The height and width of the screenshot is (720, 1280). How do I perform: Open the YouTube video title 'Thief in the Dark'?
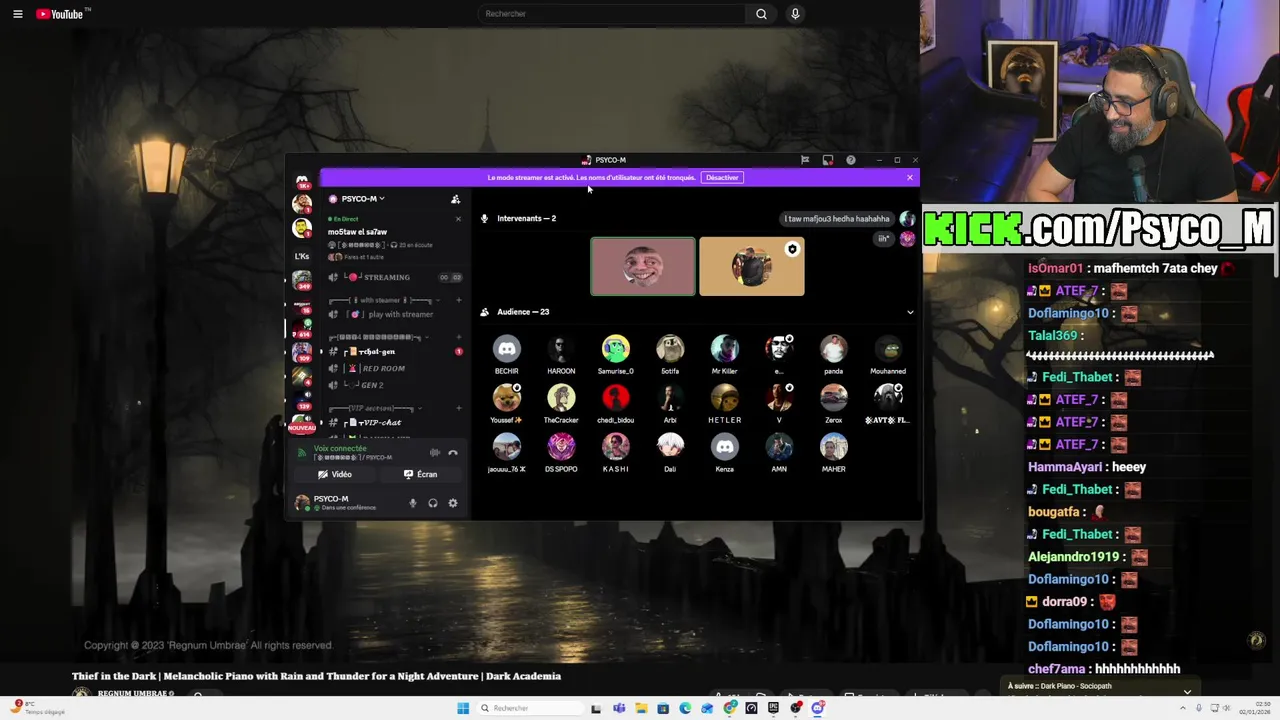(x=316, y=676)
